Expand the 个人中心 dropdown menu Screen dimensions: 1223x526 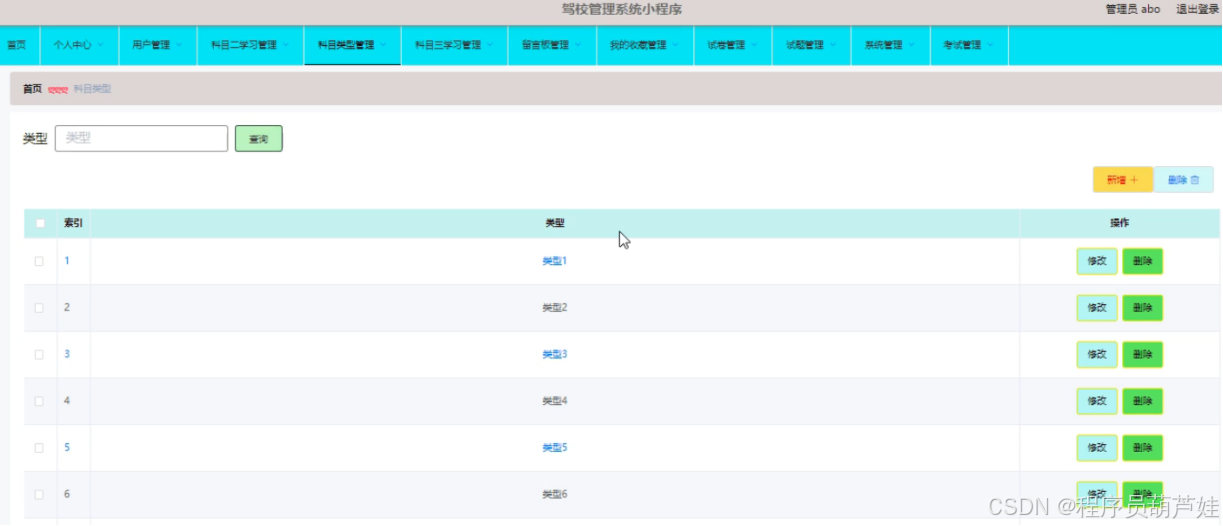[x=78, y=45]
